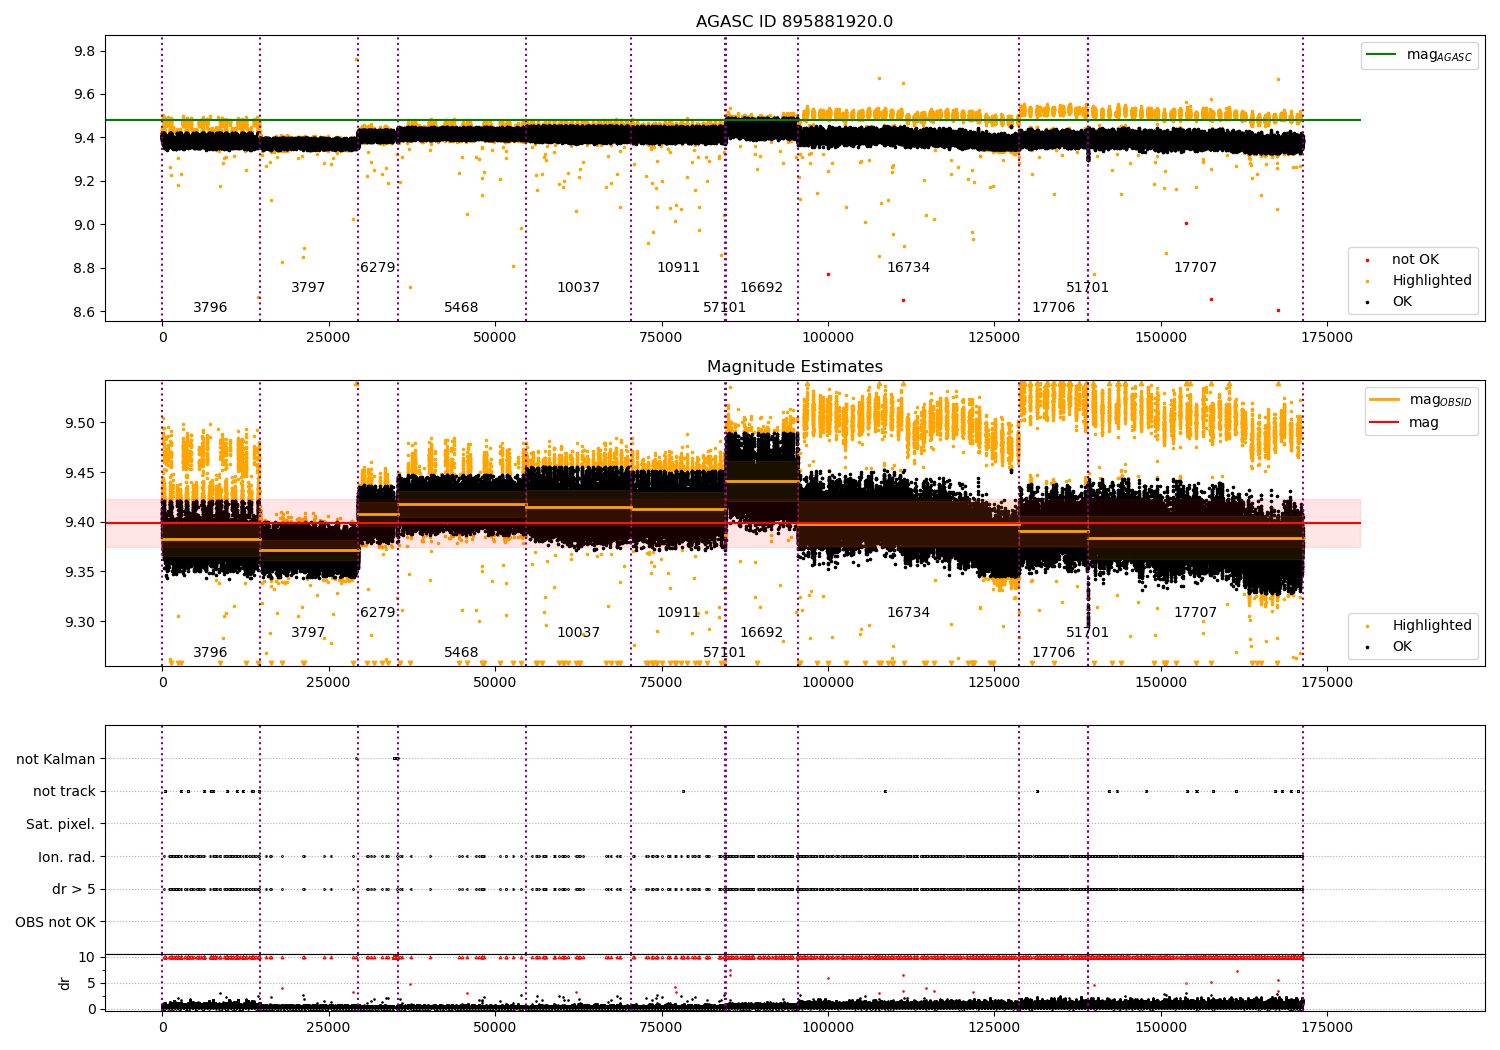The image size is (1500, 1050).
Task: Click the 'dr > 5' row label
Action: [73, 889]
